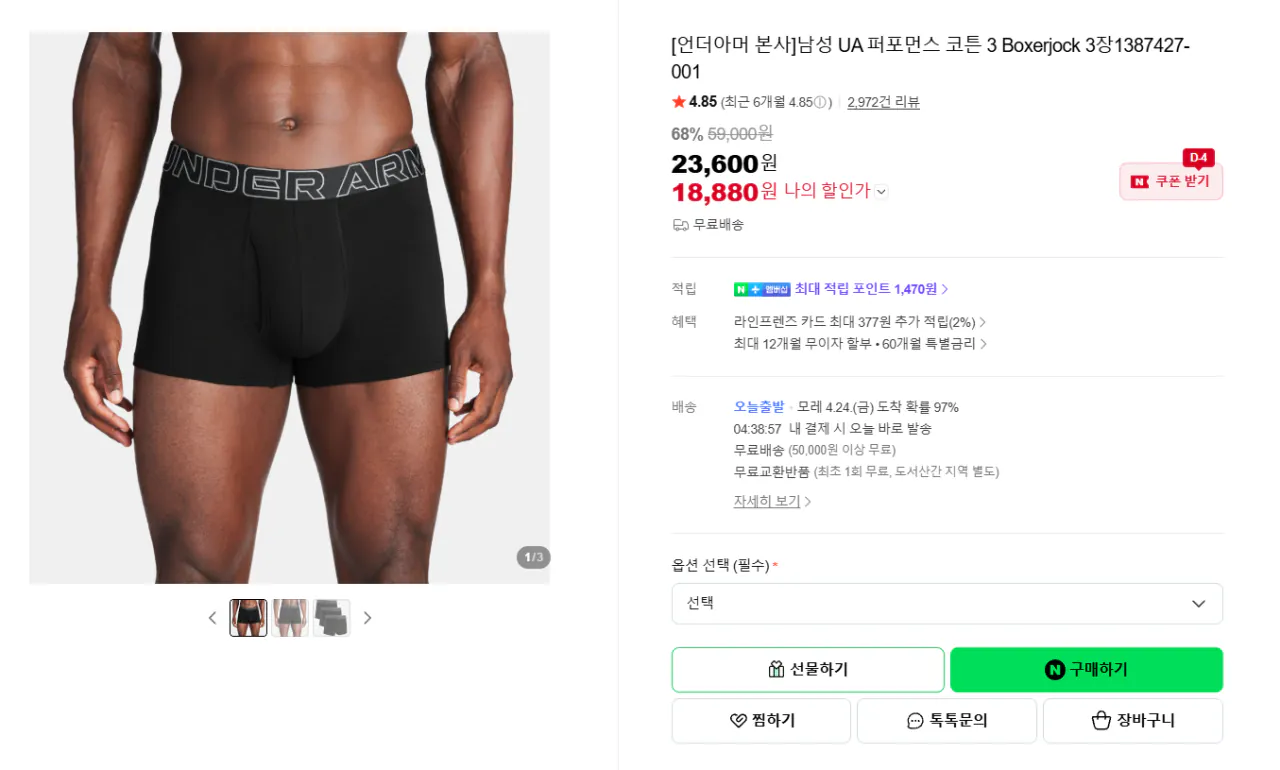Click the shopping cart icon in 장바구니
1280x770 pixels.
pos(1104,720)
